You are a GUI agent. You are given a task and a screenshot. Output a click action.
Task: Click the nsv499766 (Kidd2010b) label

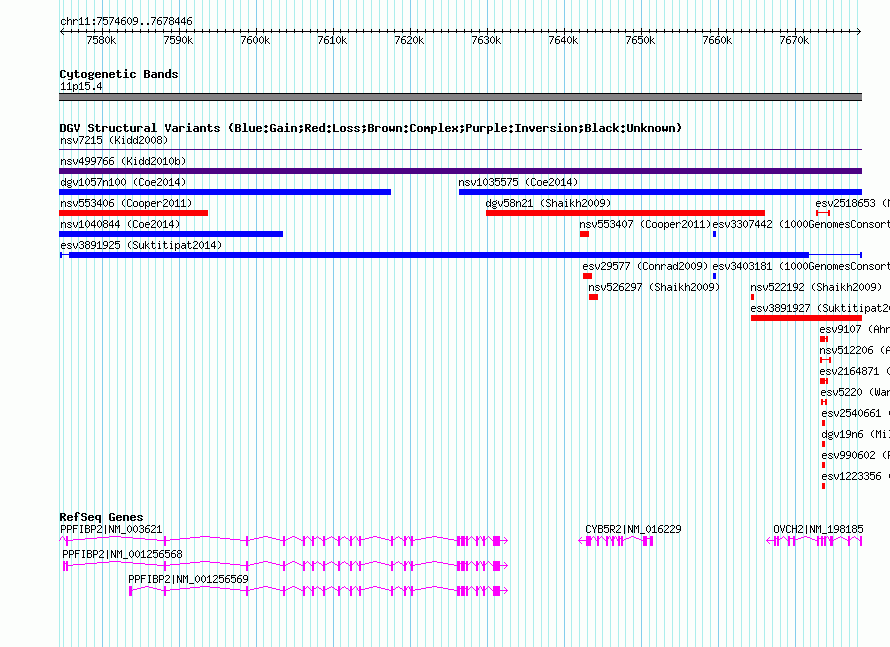[x=123, y=161]
